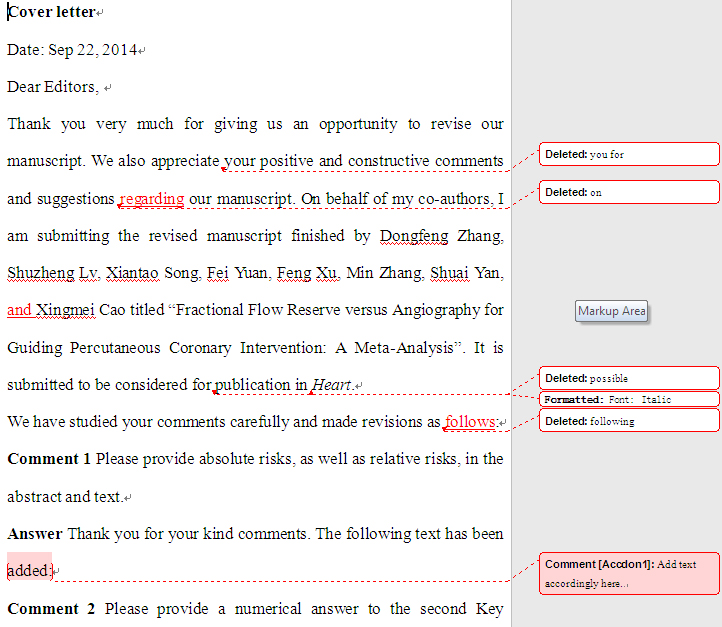Click the "Dear Editors," salutation

click(53, 87)
